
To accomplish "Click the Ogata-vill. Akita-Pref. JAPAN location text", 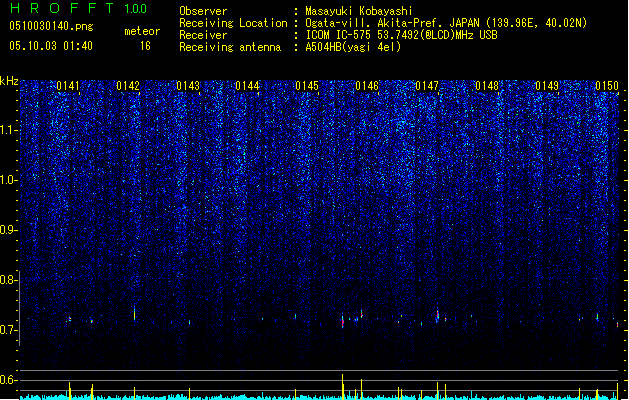I will [x=446, y=23].
